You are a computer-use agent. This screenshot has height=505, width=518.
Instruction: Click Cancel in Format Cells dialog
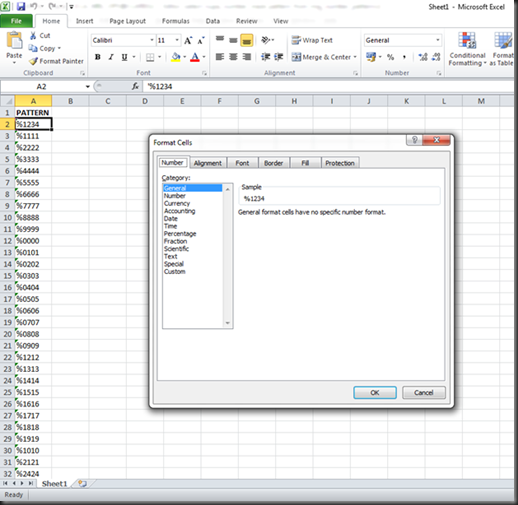click(424, 393)
